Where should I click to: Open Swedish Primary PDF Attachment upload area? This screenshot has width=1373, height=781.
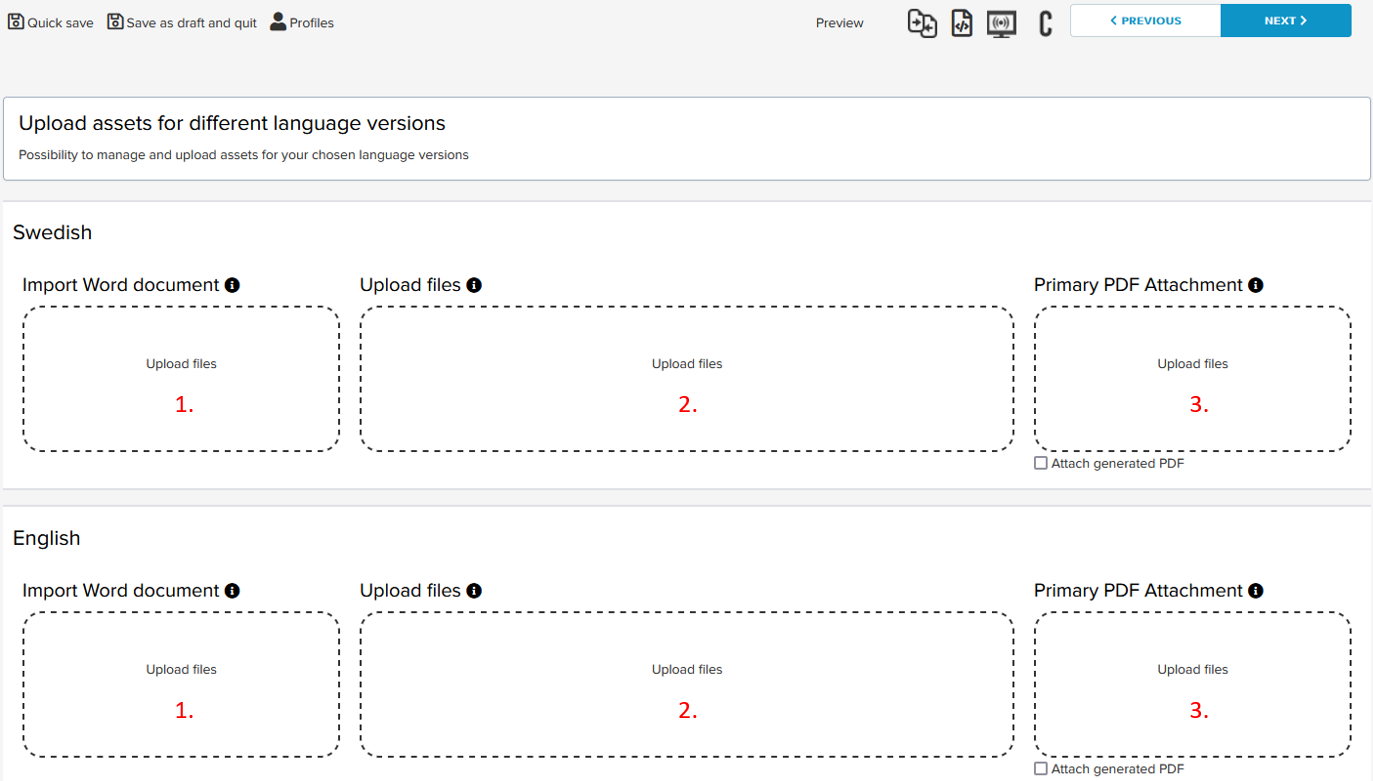(x=1193, y=379)
